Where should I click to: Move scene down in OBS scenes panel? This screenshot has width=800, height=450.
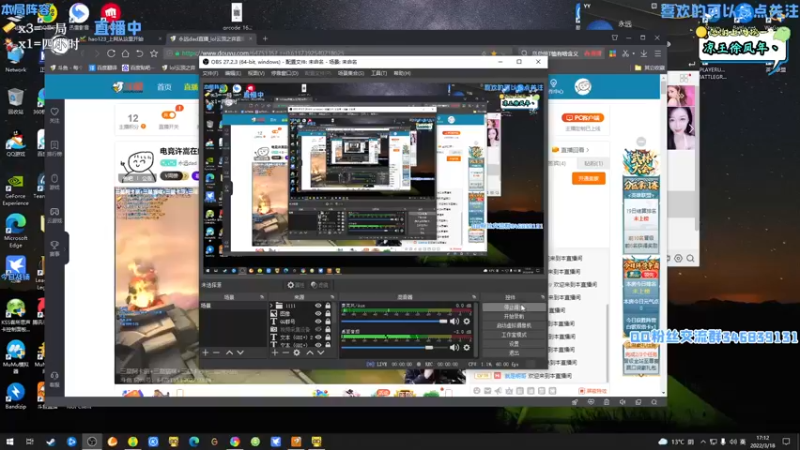240,353
